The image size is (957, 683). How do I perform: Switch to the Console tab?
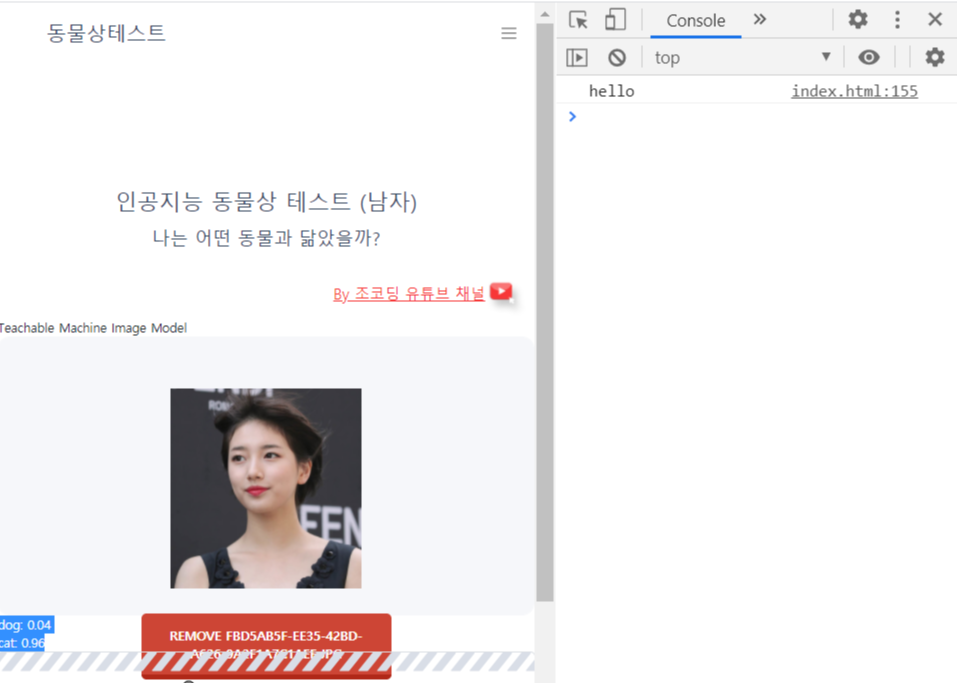pyautogui.click(x=695, y=21)
